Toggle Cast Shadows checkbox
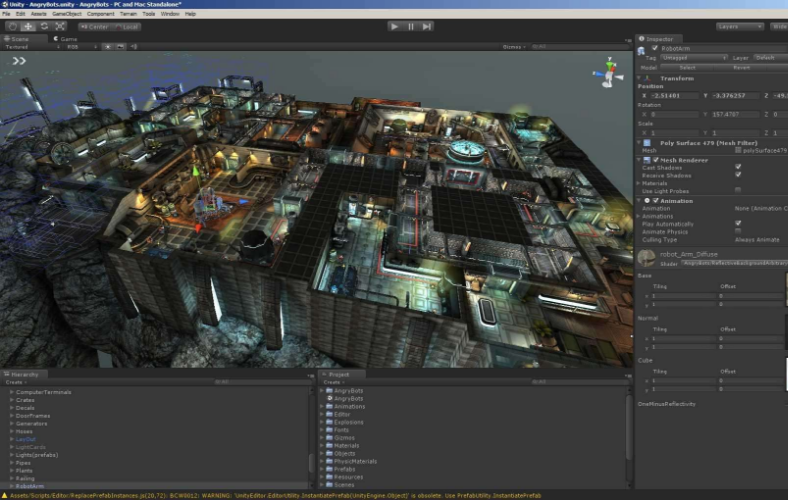This screenshot has height=500, width=788. point(738,167)
